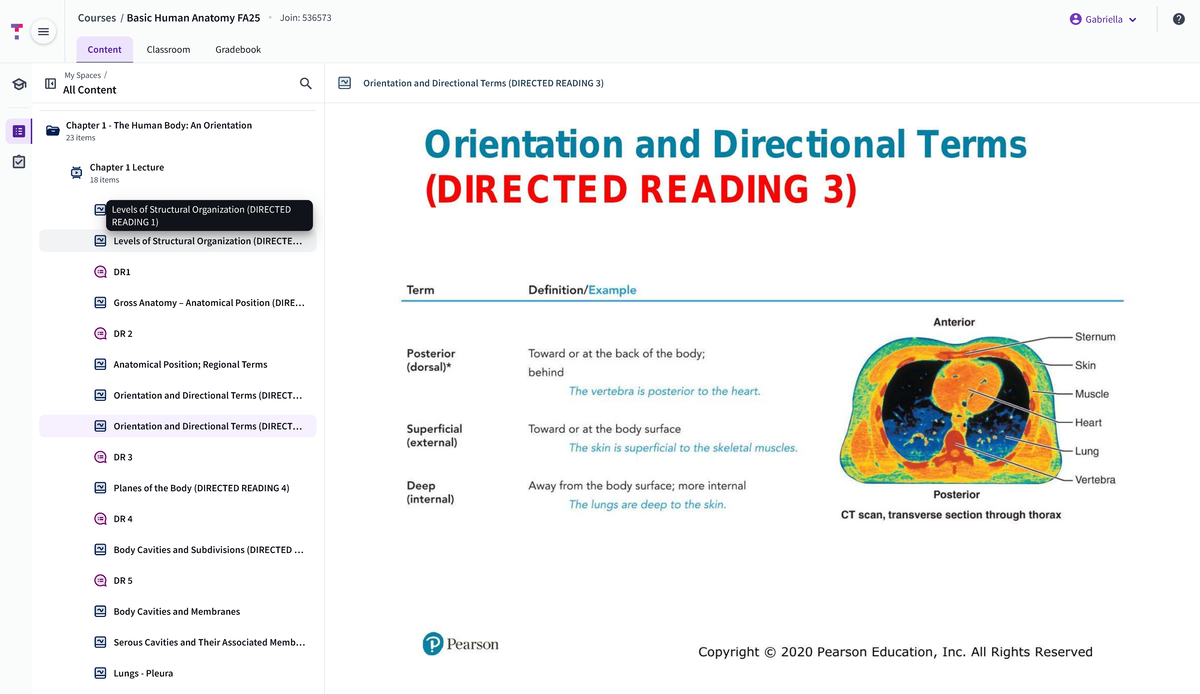The image size is (1200, 694).
Task: Click the DR1 discussion icon
Action: pos(99,271)
